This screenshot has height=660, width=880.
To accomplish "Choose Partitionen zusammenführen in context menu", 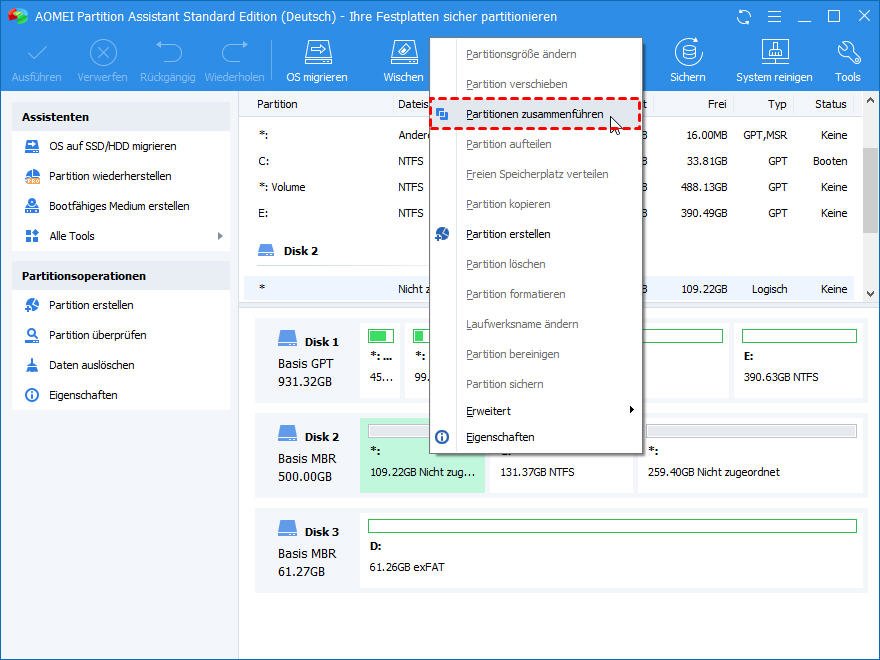I will [x=535, y=114].
